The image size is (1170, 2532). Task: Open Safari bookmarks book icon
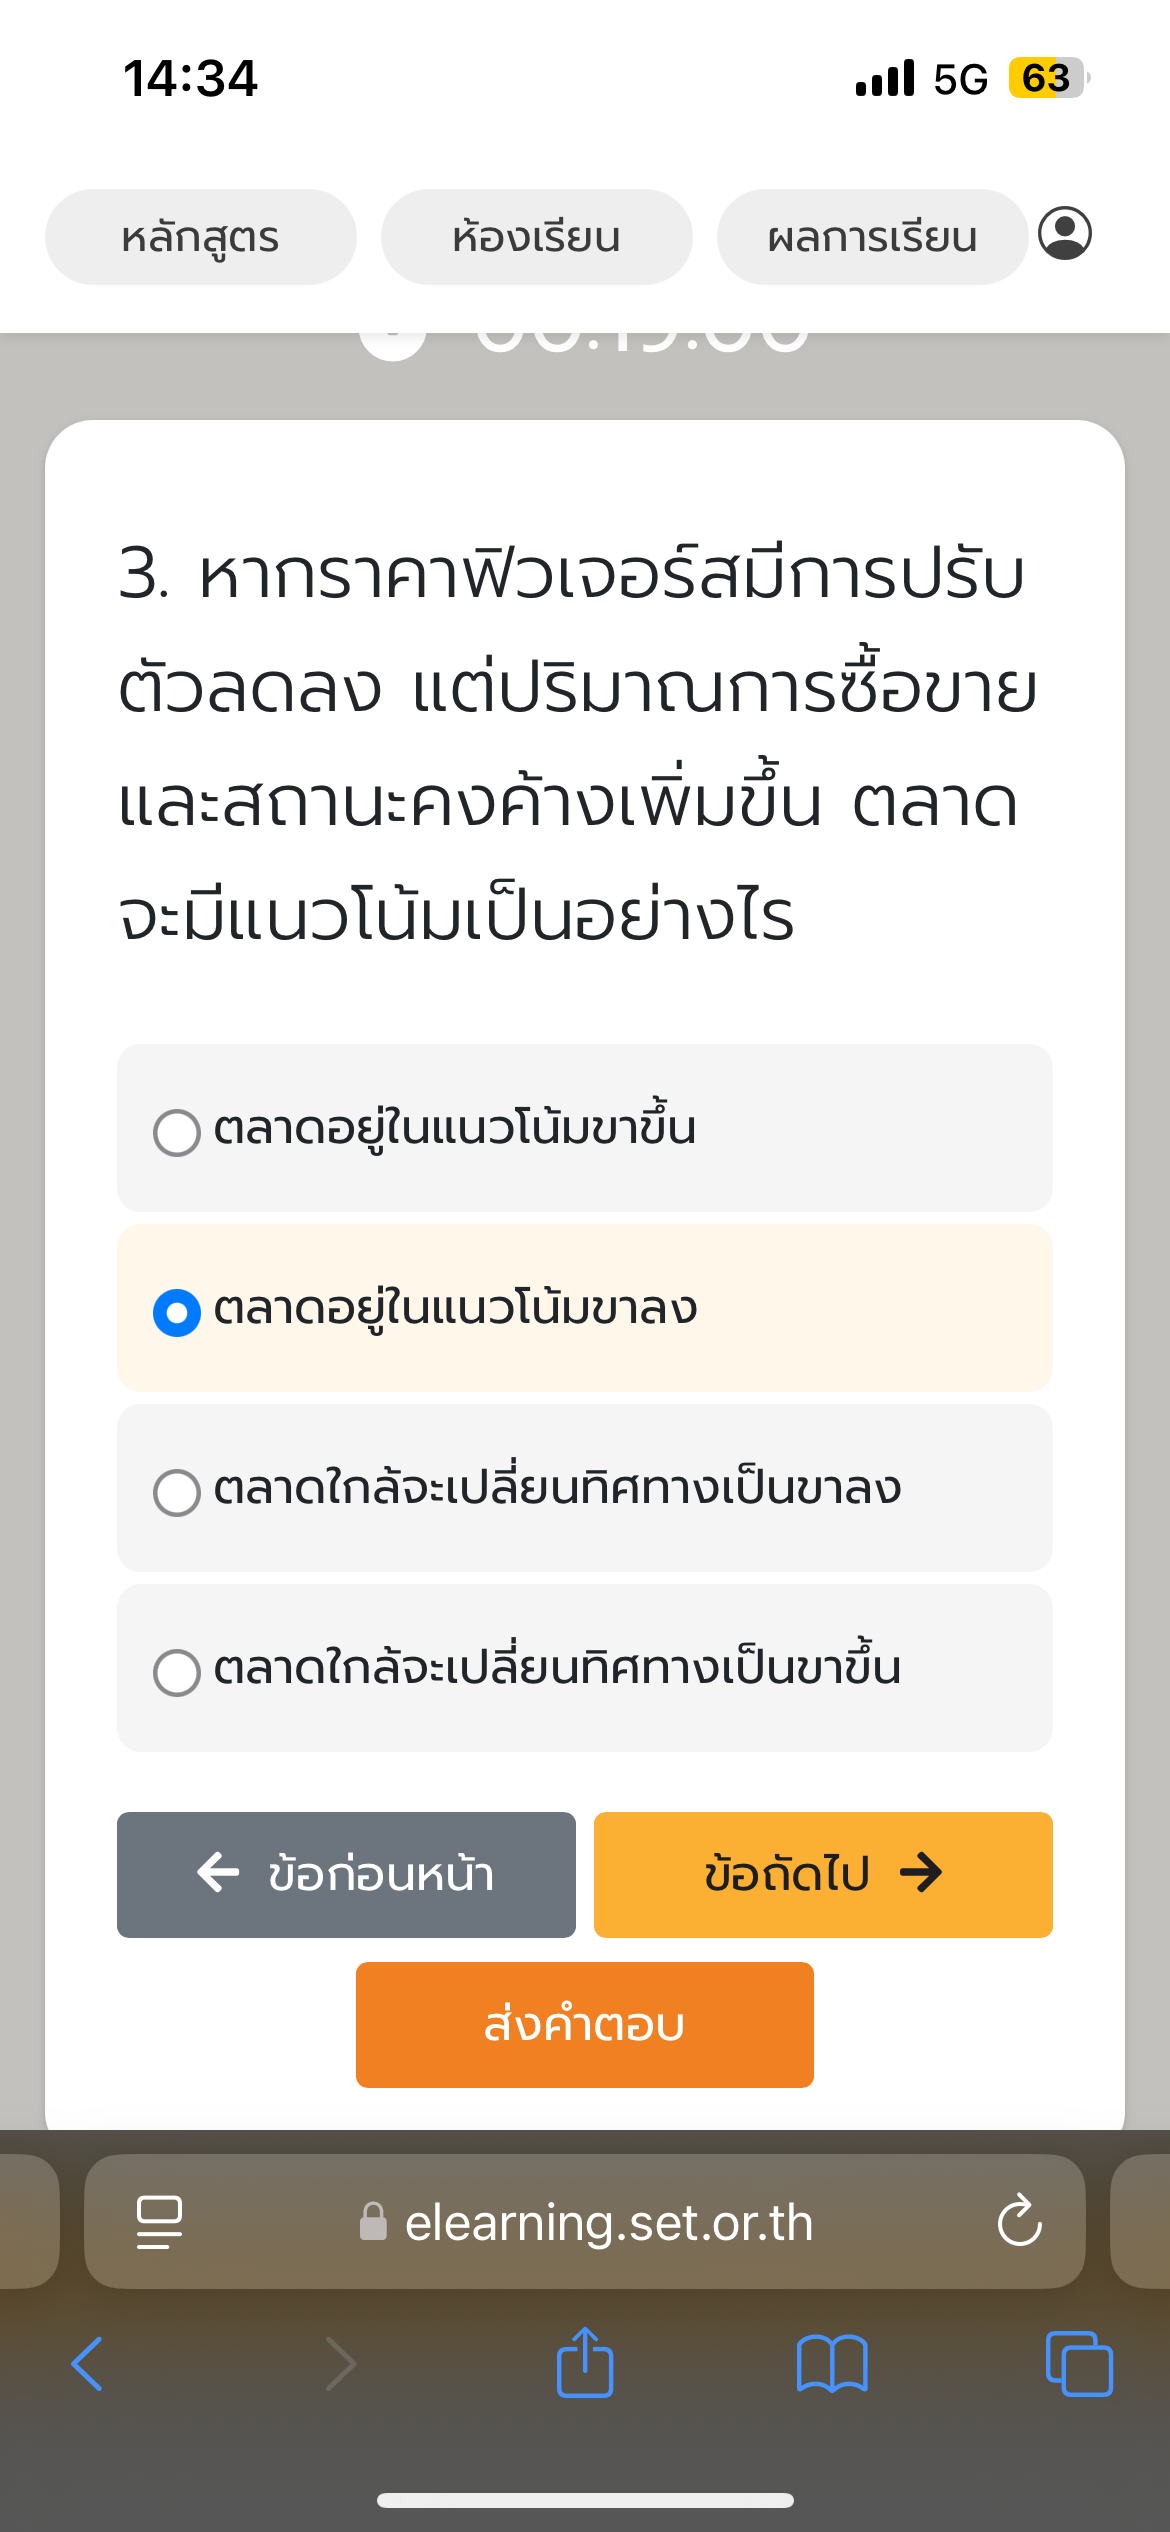(x=832, y=2363)
